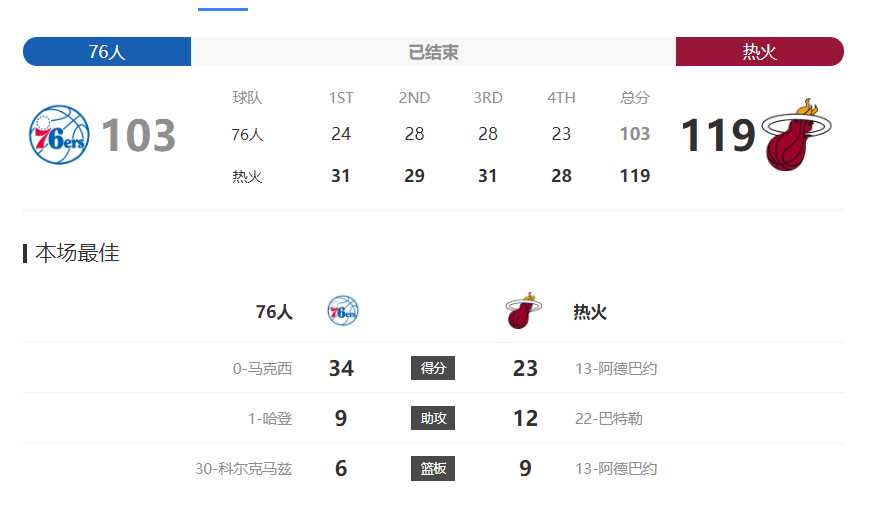This screenshot has height=509, width=883.
Task: Click the 得分 category badge
Action: tap(433, 368)
